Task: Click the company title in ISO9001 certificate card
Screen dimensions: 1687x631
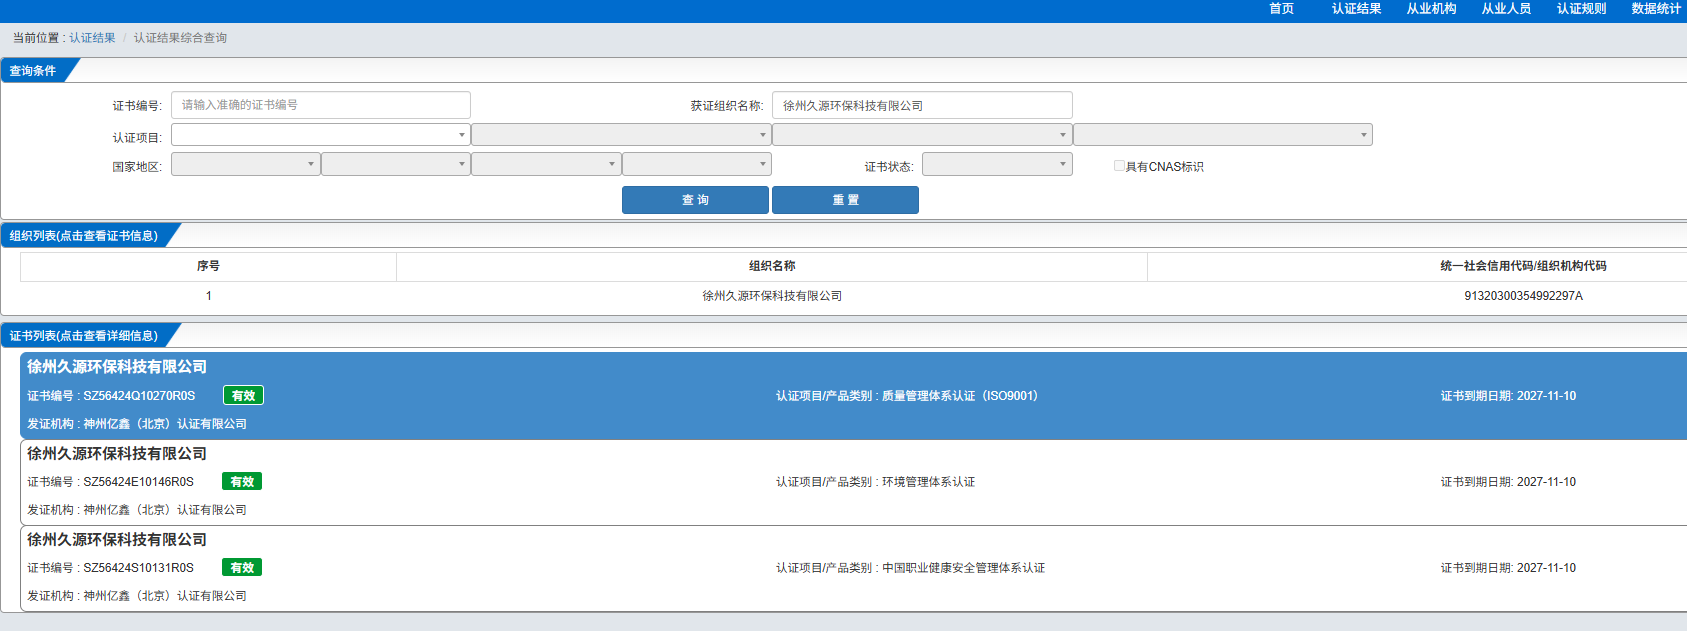Action: [x=117, y=367]
